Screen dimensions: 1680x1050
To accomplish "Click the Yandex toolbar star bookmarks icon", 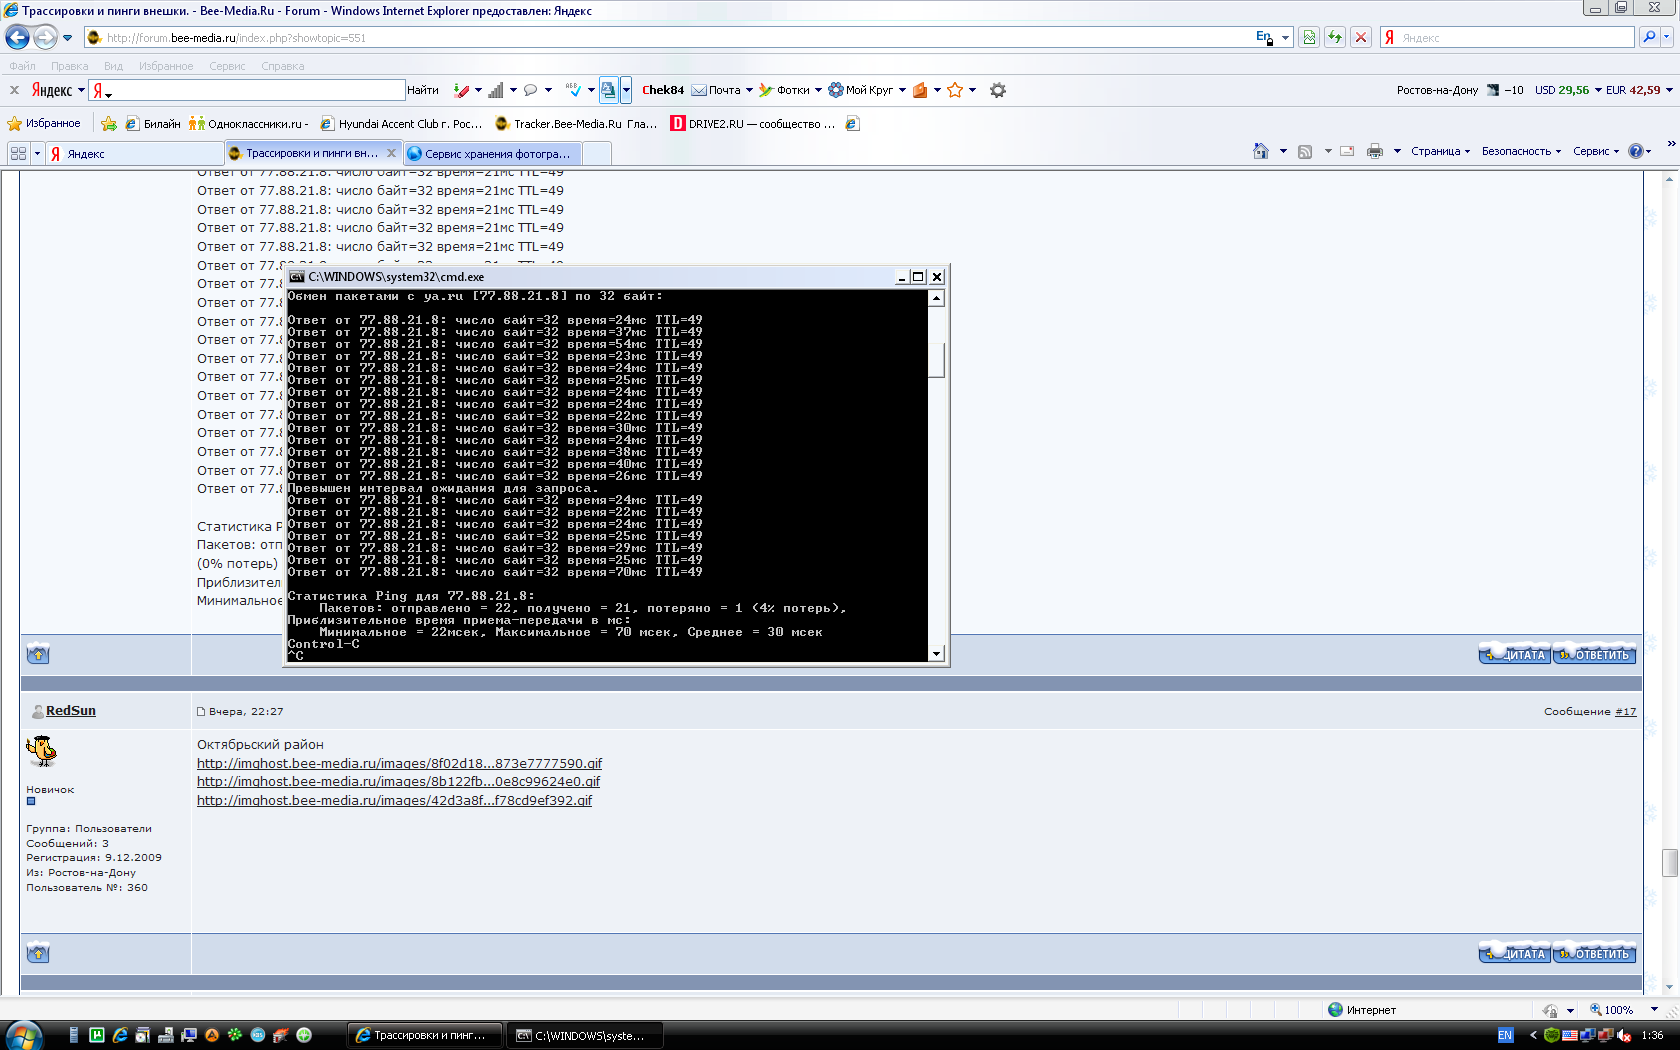I will coord(955,90).
